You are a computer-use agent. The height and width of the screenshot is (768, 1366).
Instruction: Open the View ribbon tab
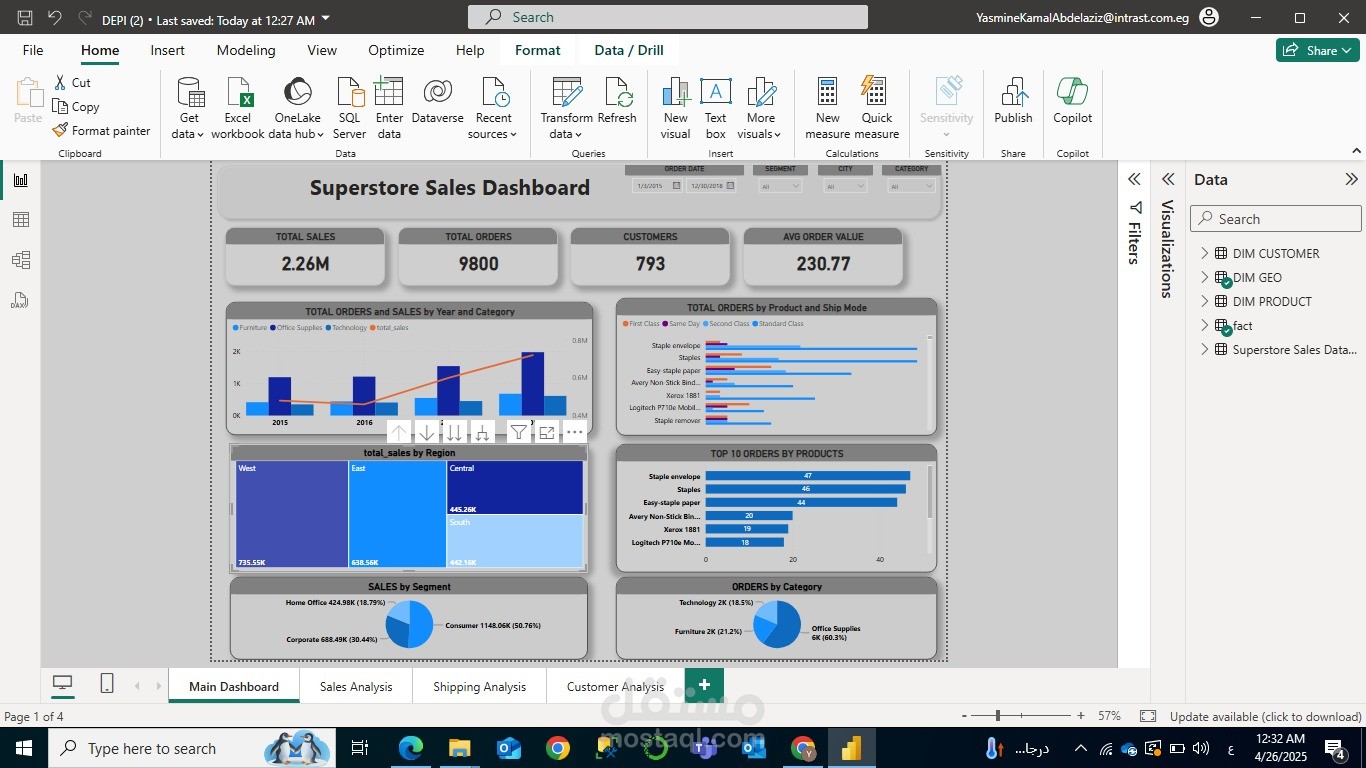(322, 50)
